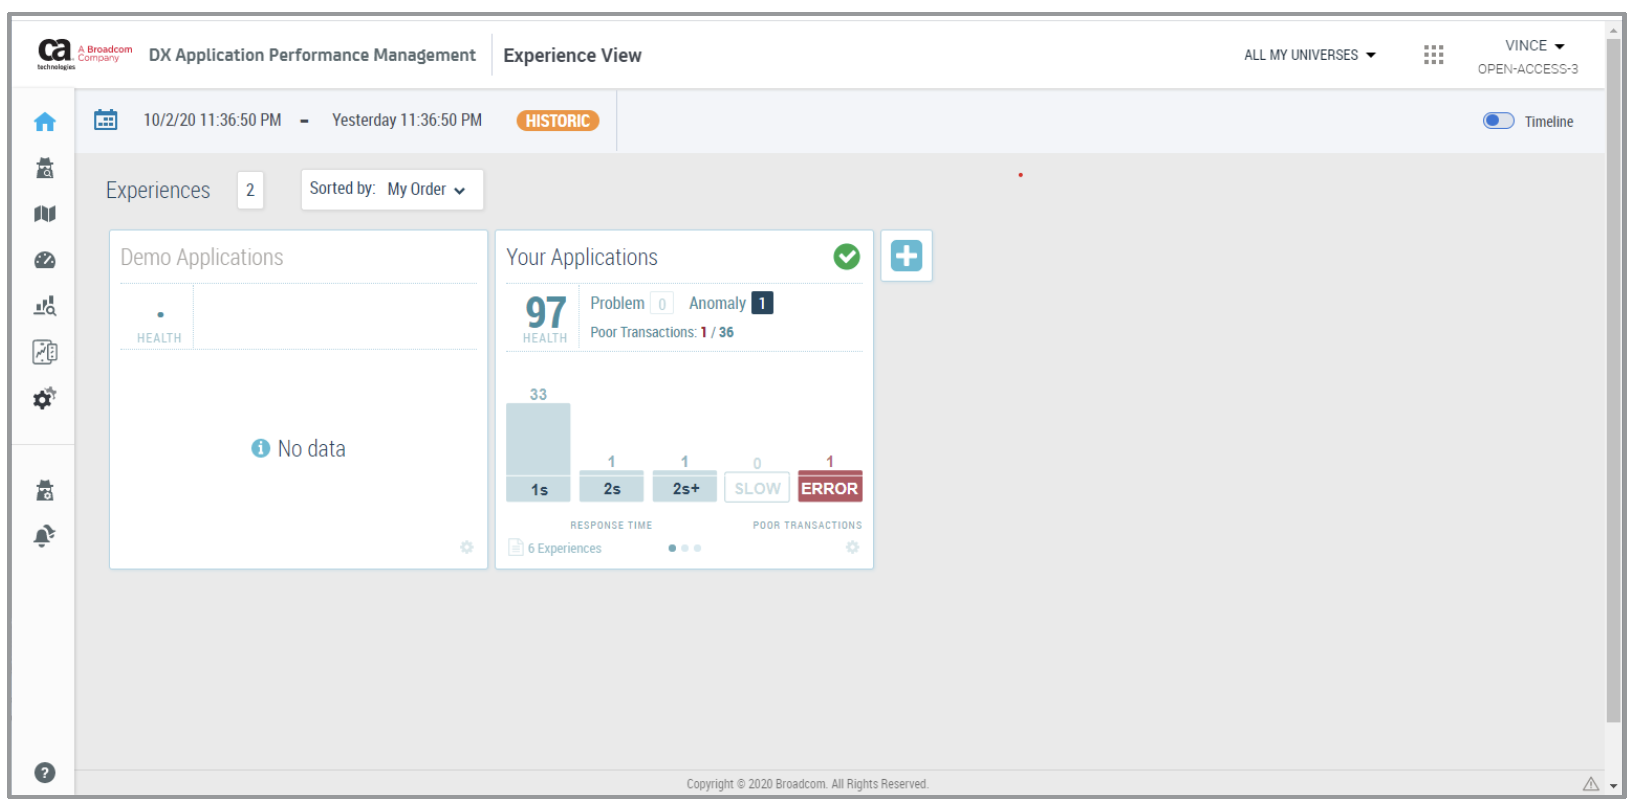Select the first carousel dot on Your Applications

[x=672, y=548]
